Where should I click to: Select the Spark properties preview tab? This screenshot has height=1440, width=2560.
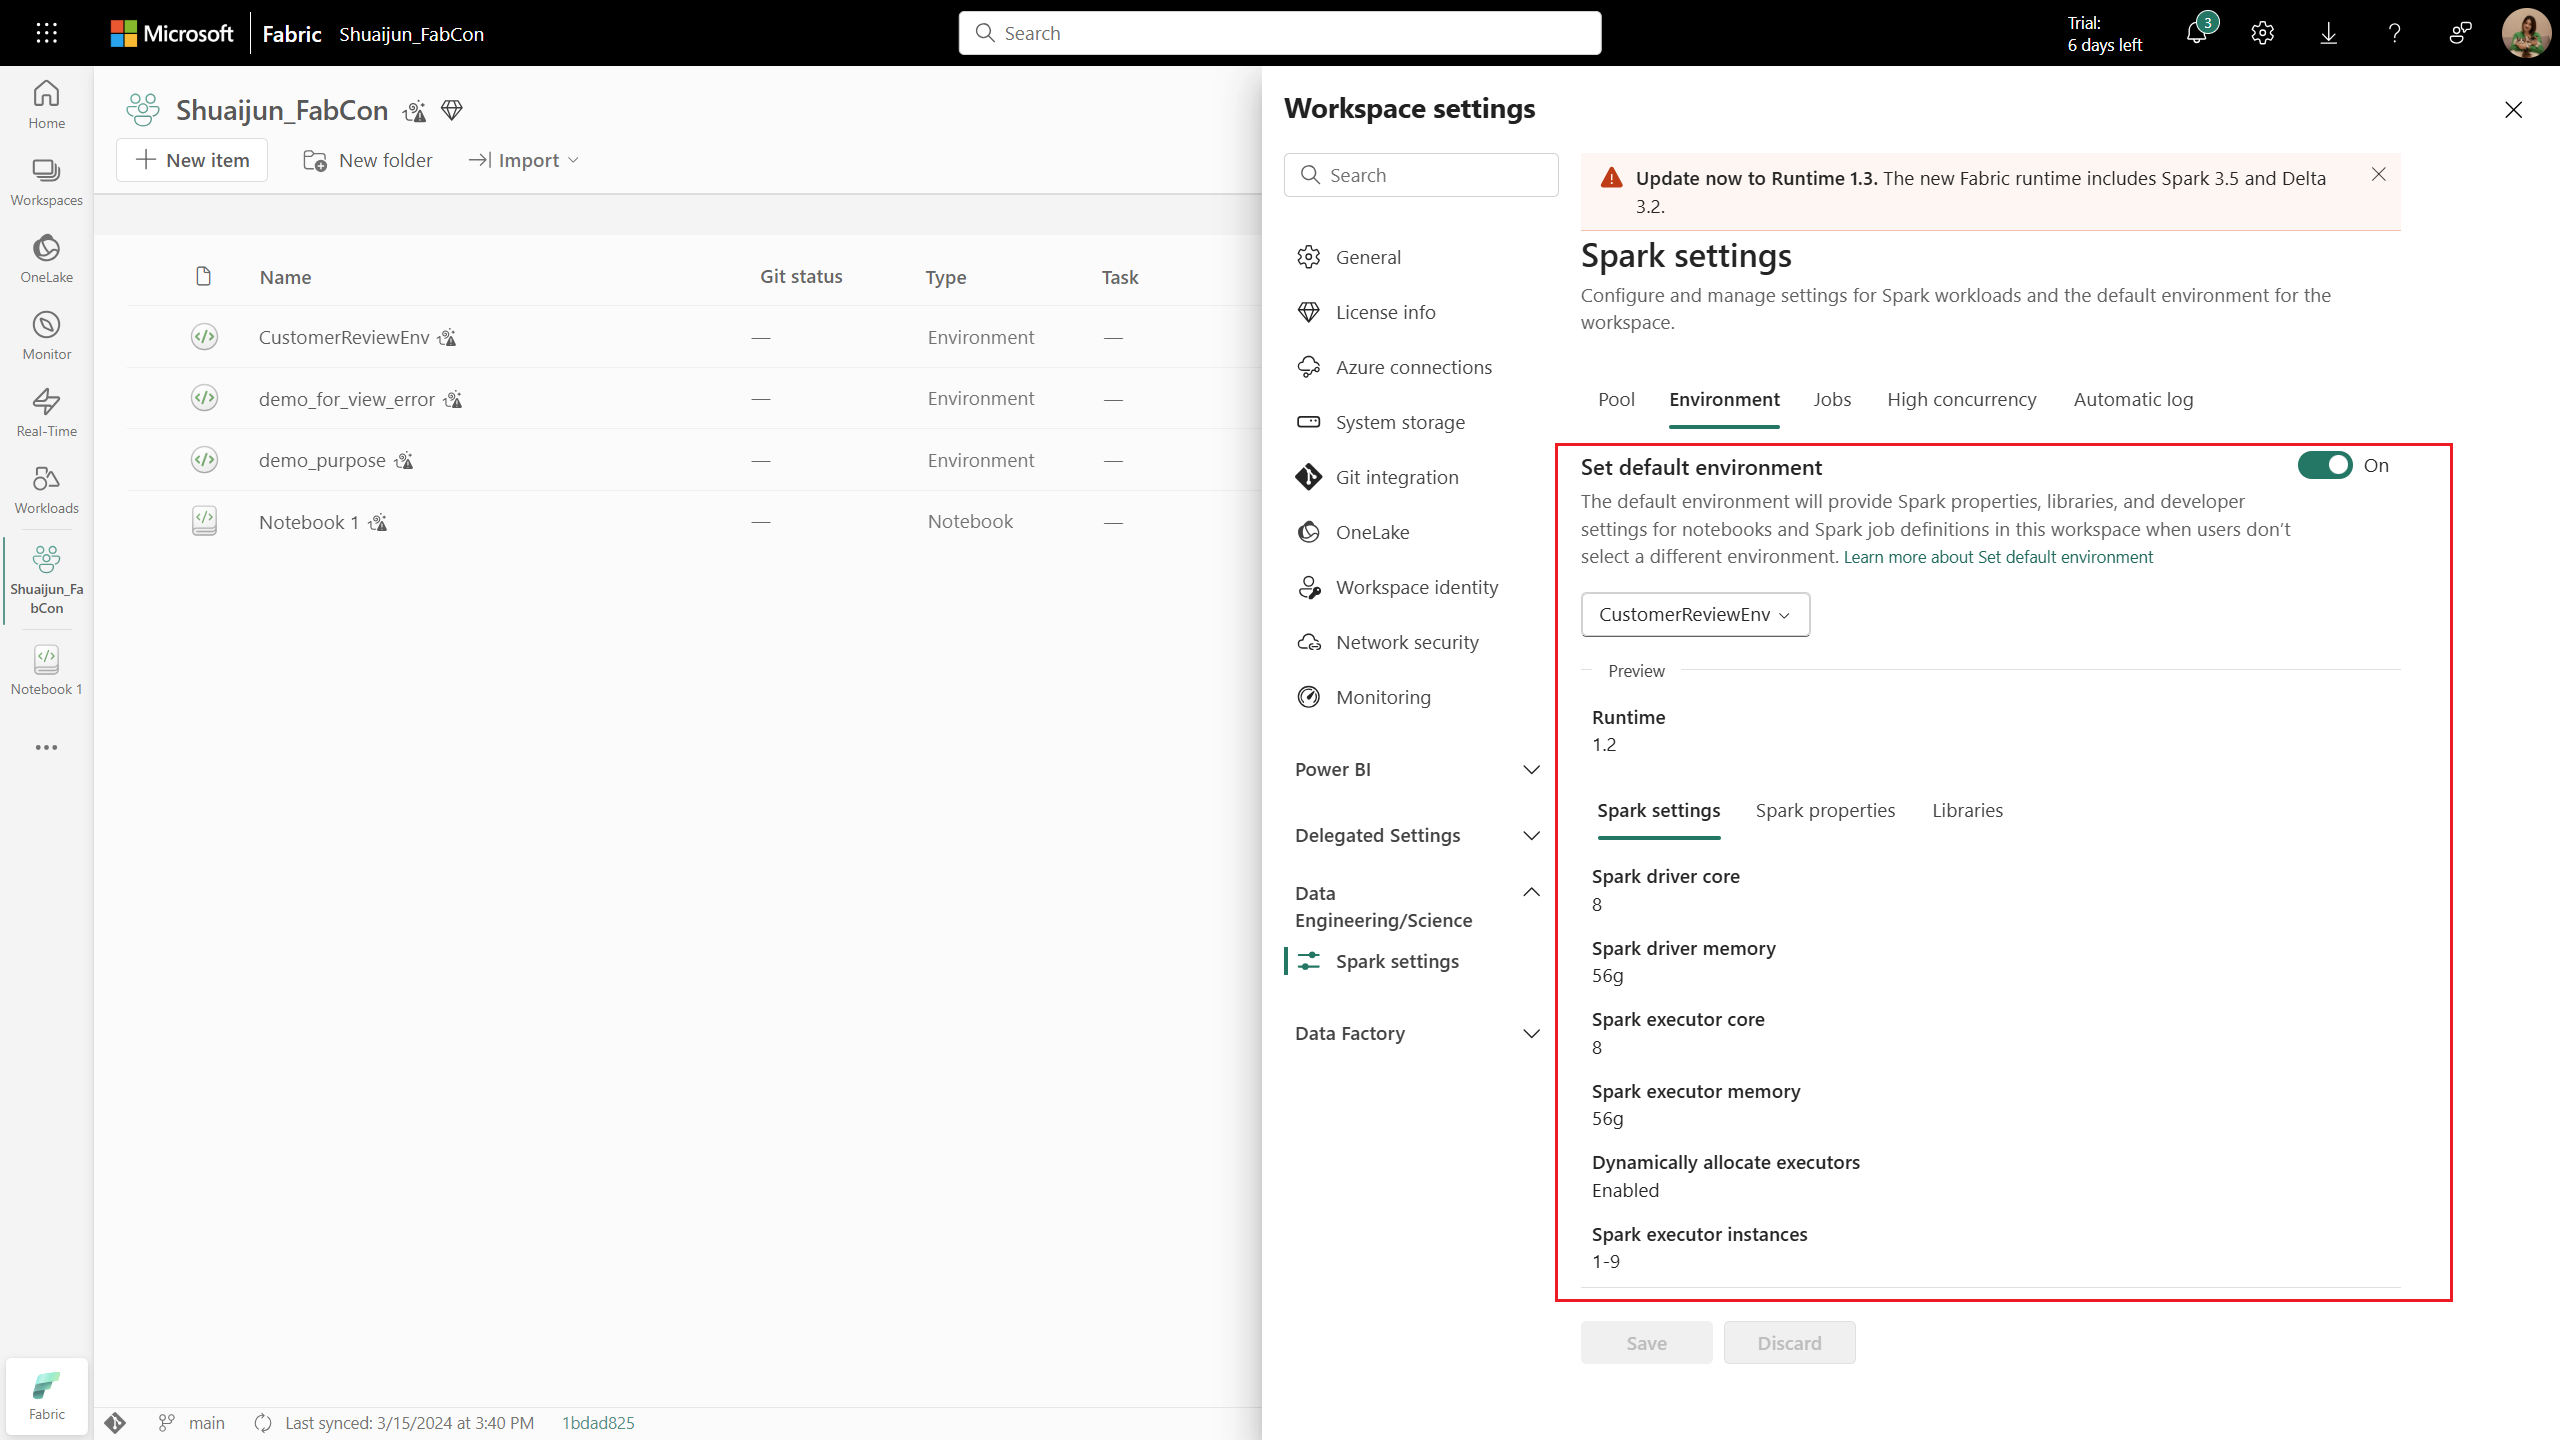[x=1825, y=810]
